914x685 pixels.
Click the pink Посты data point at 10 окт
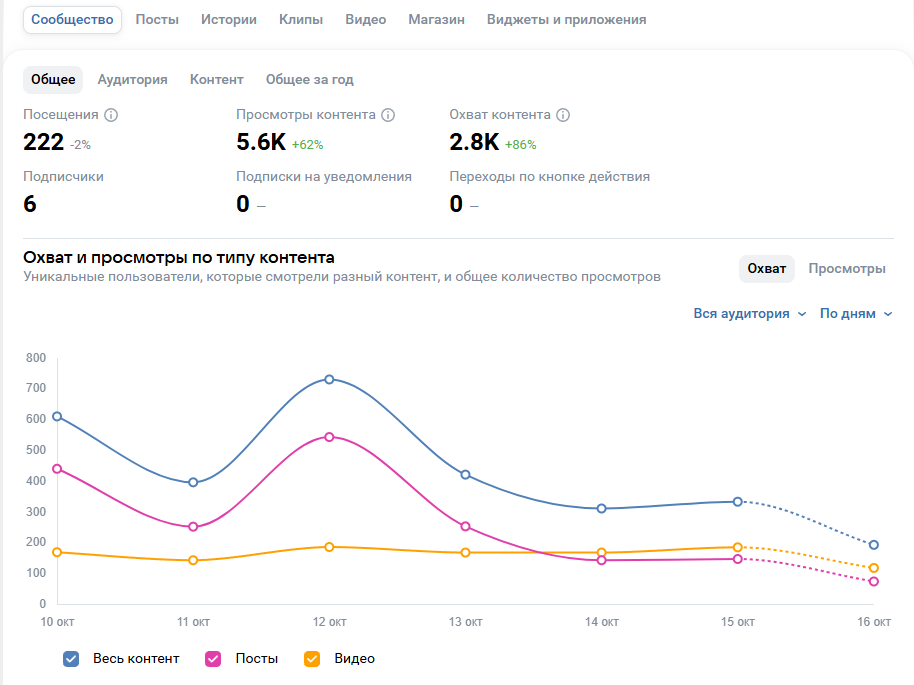click(57, 468)
